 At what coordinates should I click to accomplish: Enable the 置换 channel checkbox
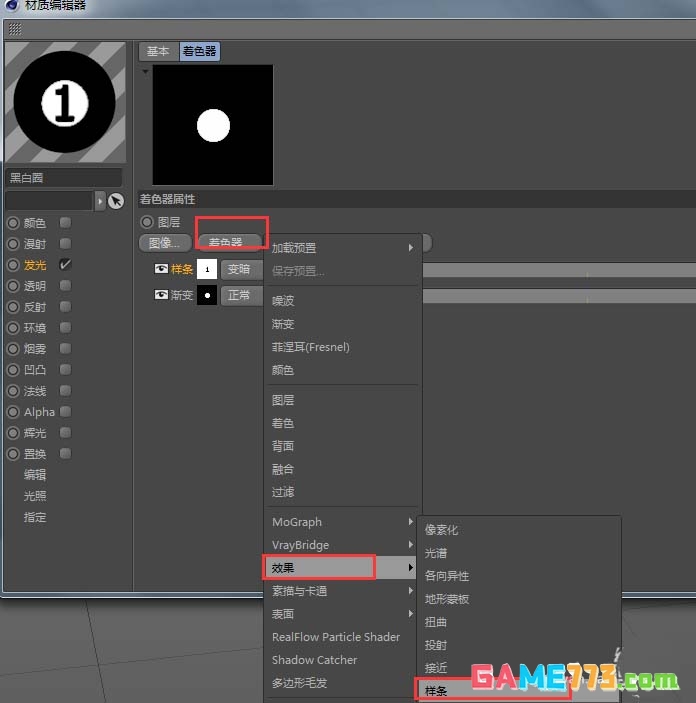[x=65, y=454]
